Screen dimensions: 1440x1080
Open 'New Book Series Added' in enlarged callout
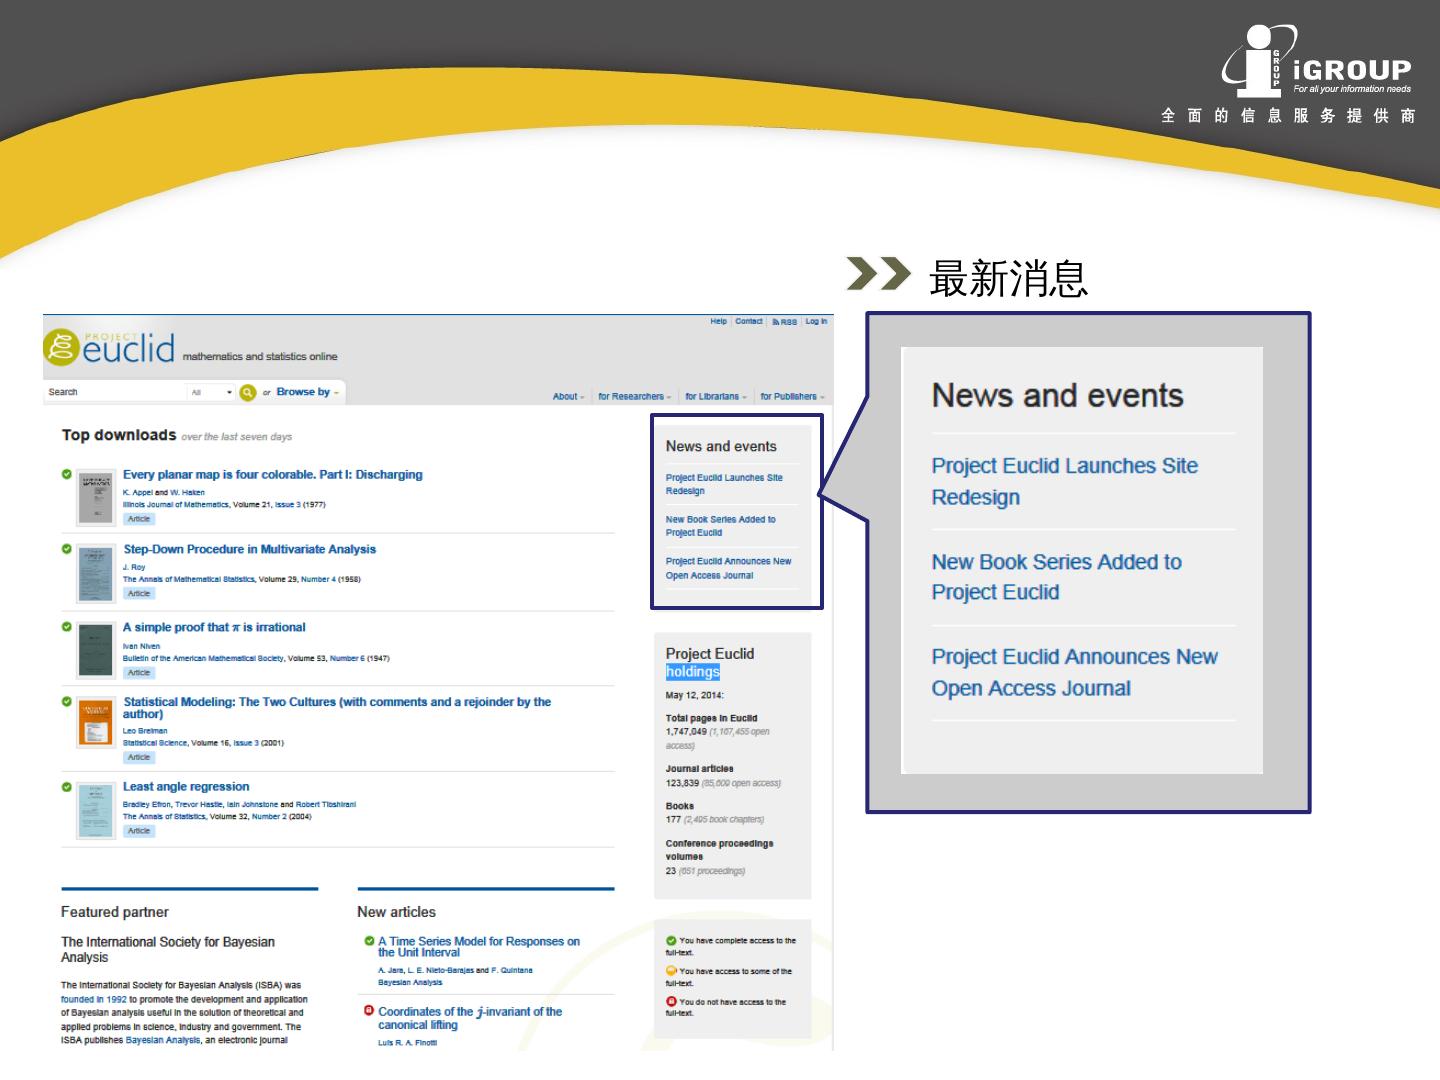[x=1057, y=577]
